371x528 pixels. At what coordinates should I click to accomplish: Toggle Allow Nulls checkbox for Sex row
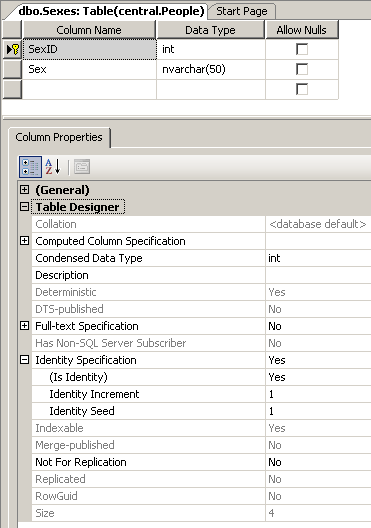click(302, 69)
